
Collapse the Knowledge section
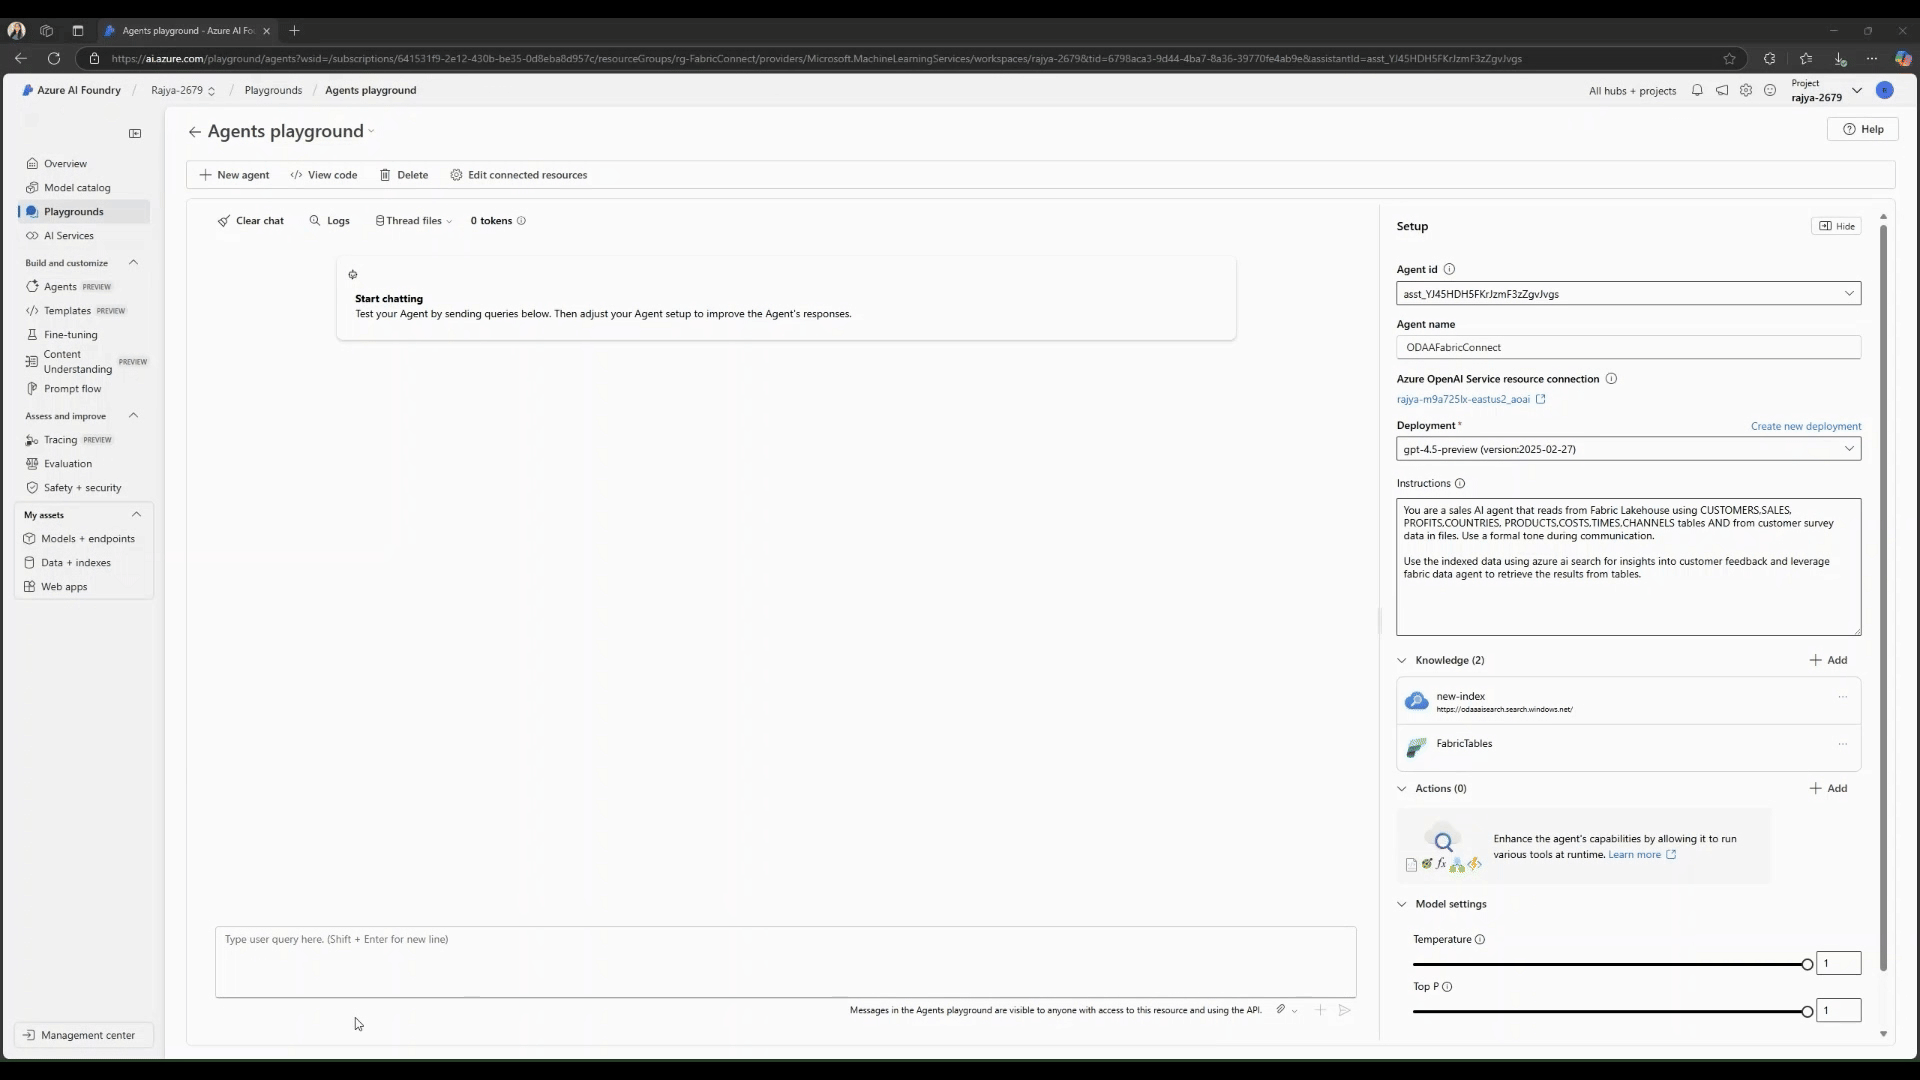[x=1402, y=661]
